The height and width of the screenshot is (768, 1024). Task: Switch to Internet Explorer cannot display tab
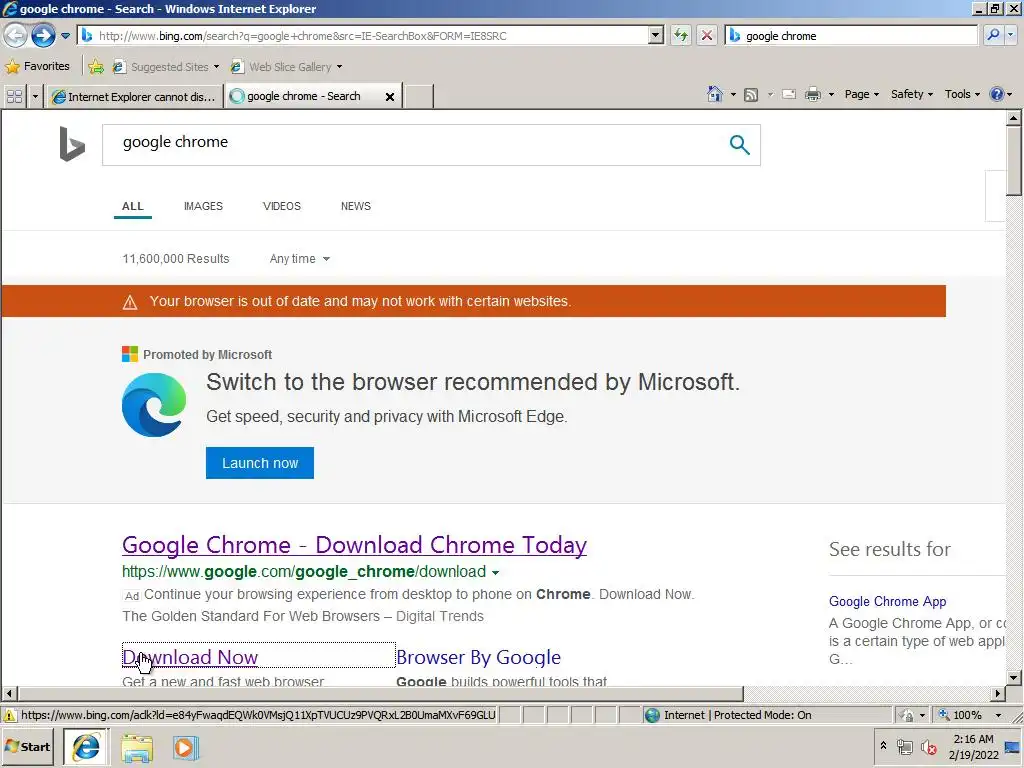[x=135, y=97]
